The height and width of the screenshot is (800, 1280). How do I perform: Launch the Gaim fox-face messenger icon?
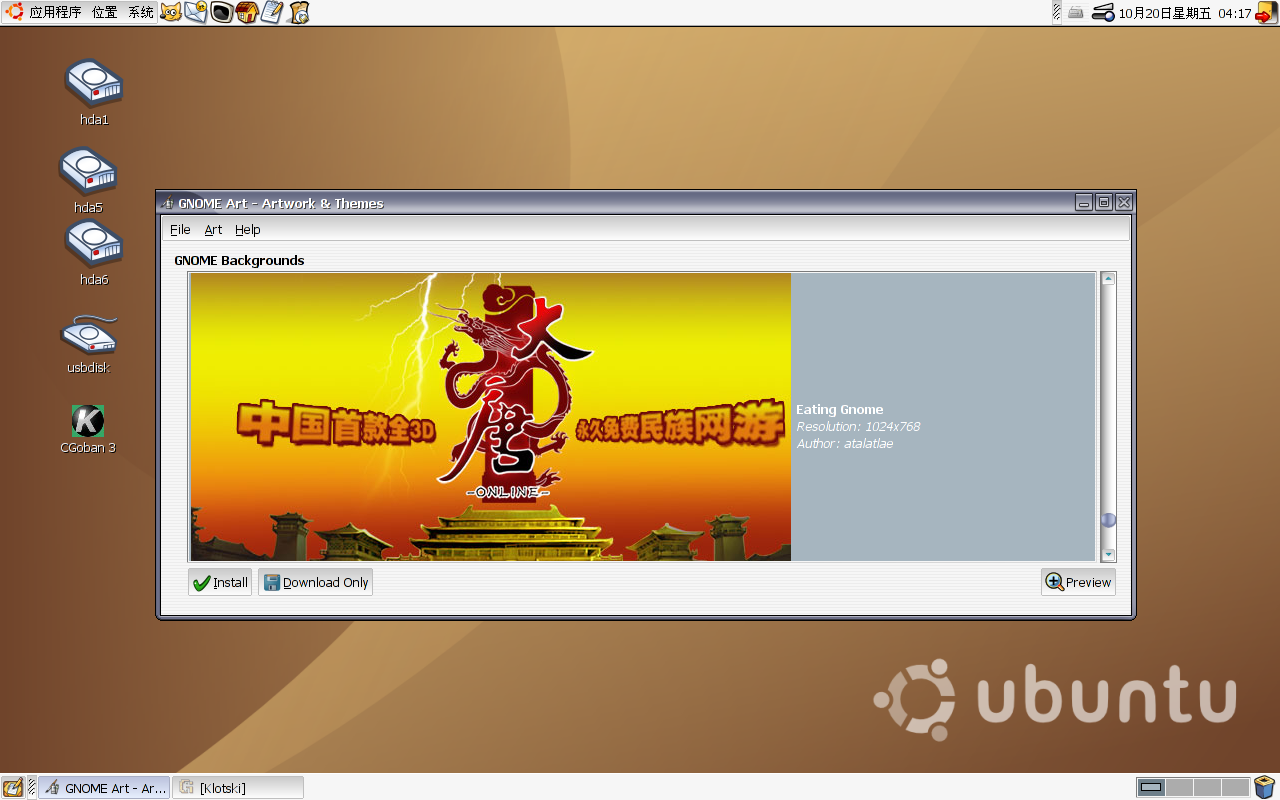[x=171, y=12]
